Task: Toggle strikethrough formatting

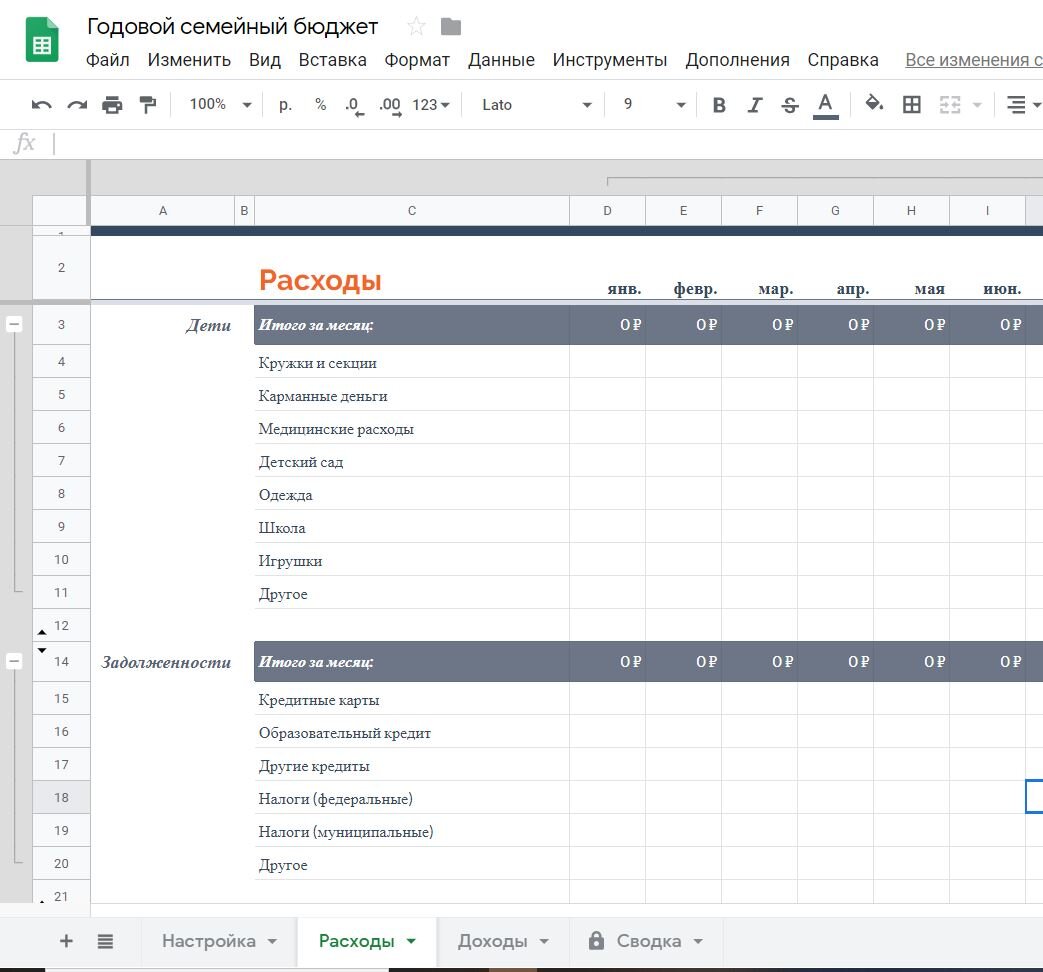Action: [x=790, y=105]
